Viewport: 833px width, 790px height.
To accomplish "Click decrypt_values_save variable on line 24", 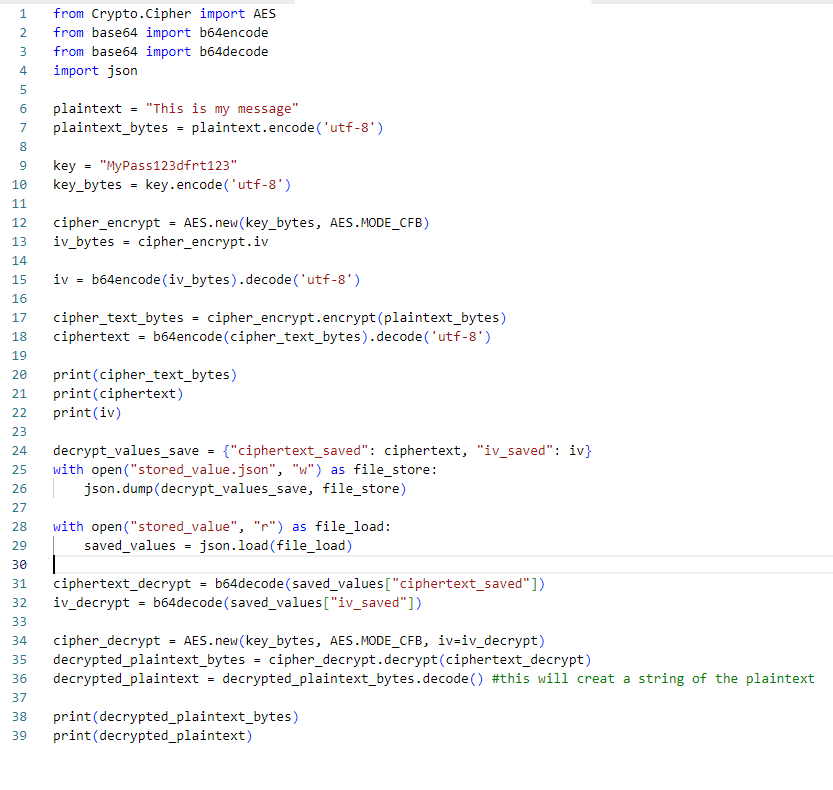I will click(x=126, y=451).
